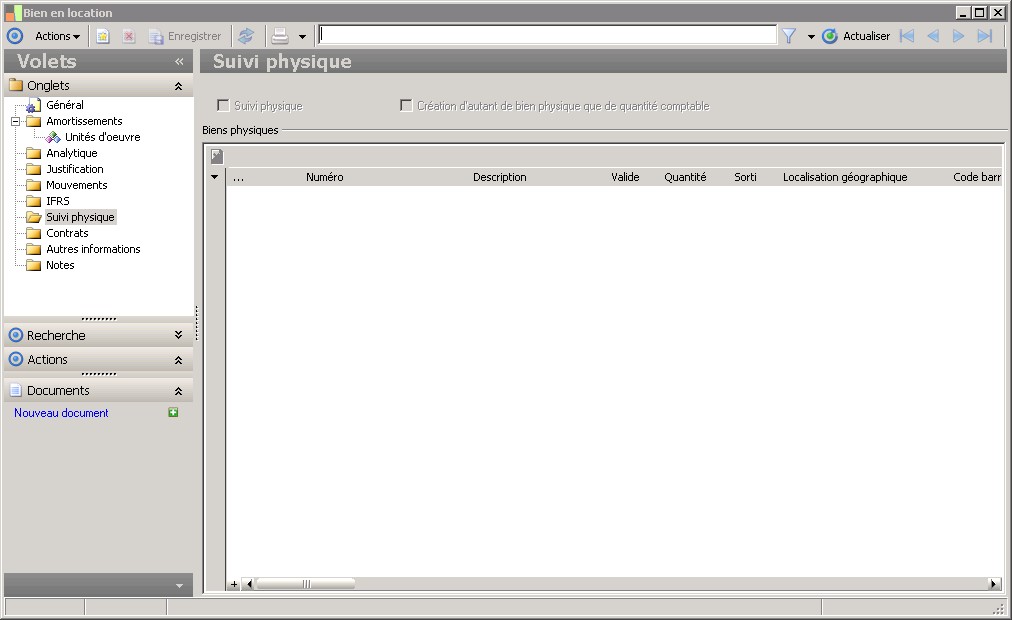
Task: Open the Contrats folder
Action: click(x=67, y=233)
